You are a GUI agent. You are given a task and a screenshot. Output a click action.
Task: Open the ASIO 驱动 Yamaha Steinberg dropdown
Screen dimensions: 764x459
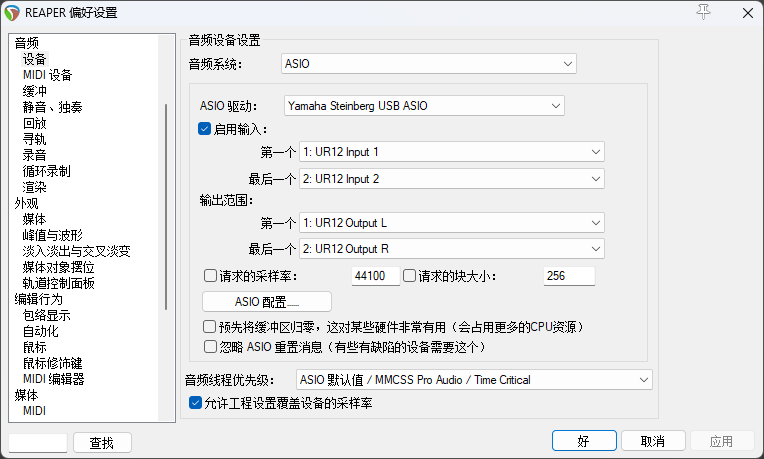click(x=424, y=105)
